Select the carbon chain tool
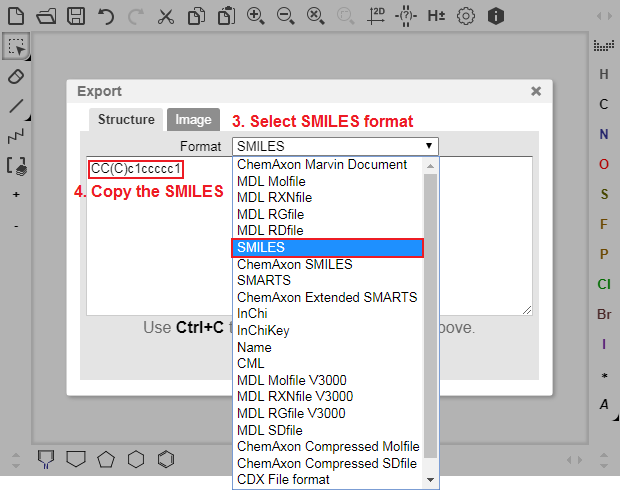The height and width of the screenshot is (490, 620). (16, 136)
